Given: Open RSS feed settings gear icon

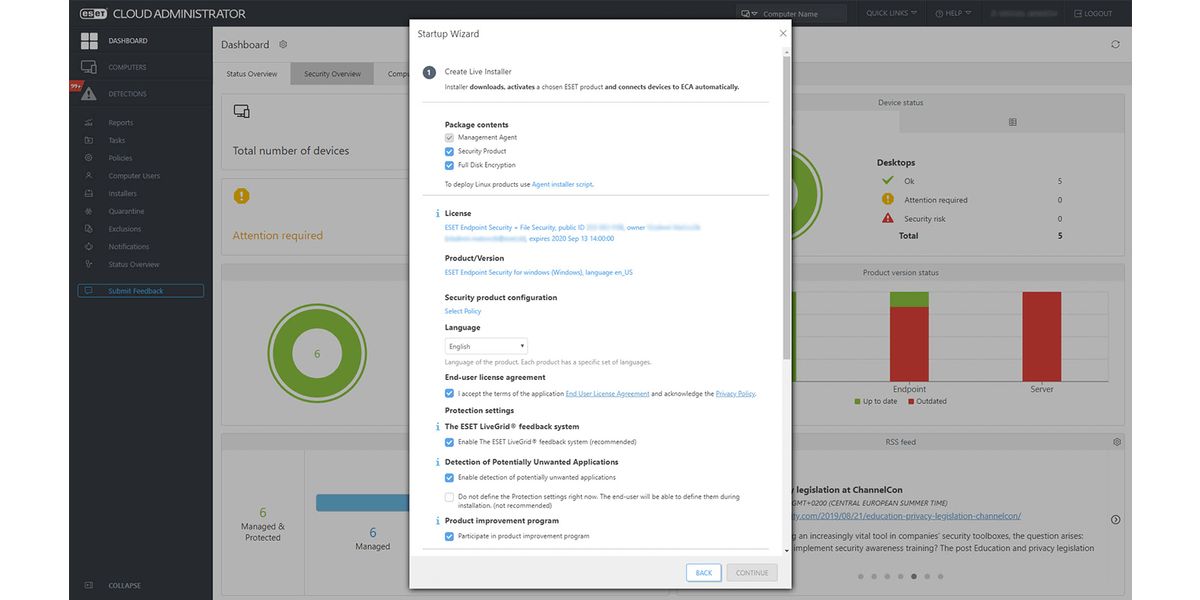Looking at the screenshot, I should (x=1117, y=442).
